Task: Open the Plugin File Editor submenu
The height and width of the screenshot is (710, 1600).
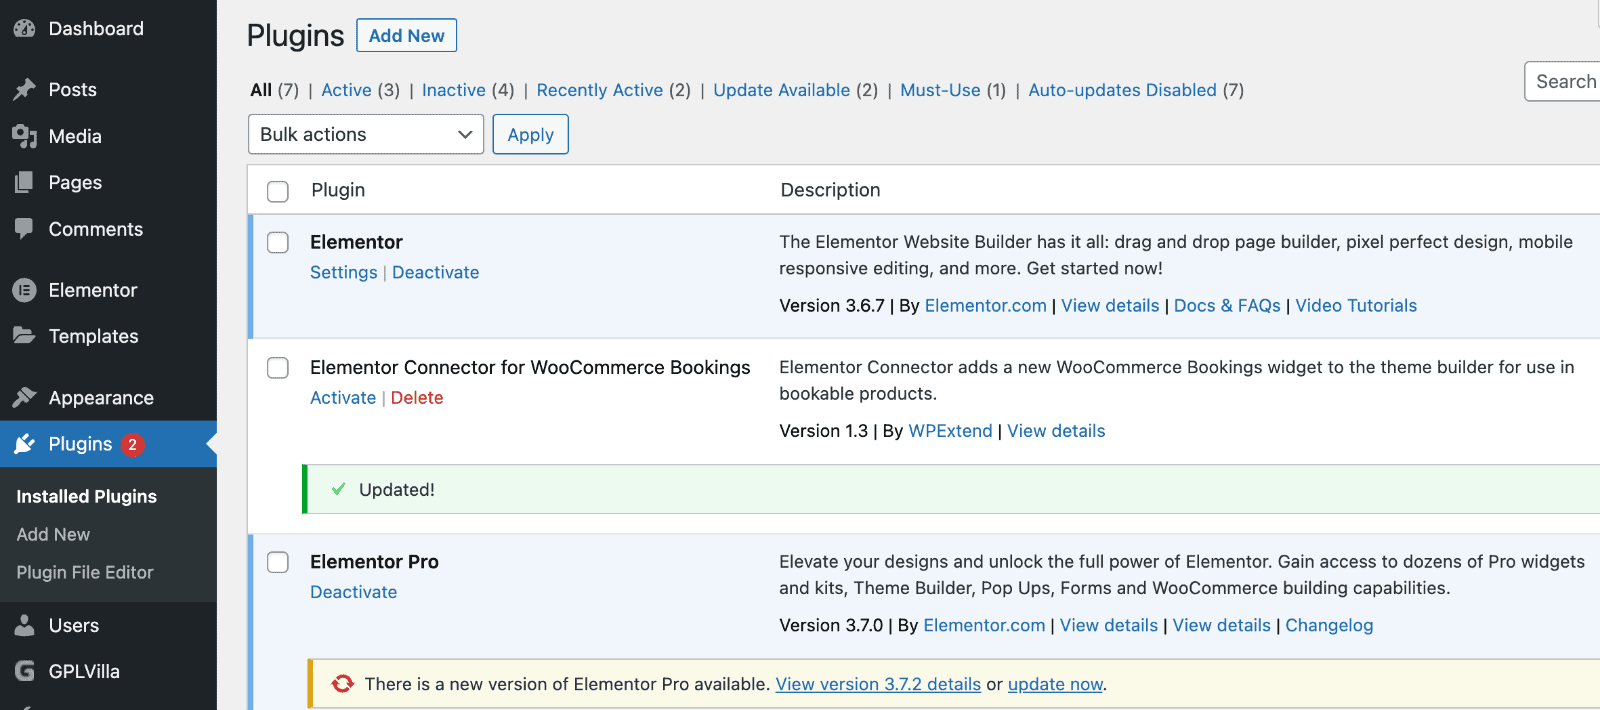Action: pos(85,572)
